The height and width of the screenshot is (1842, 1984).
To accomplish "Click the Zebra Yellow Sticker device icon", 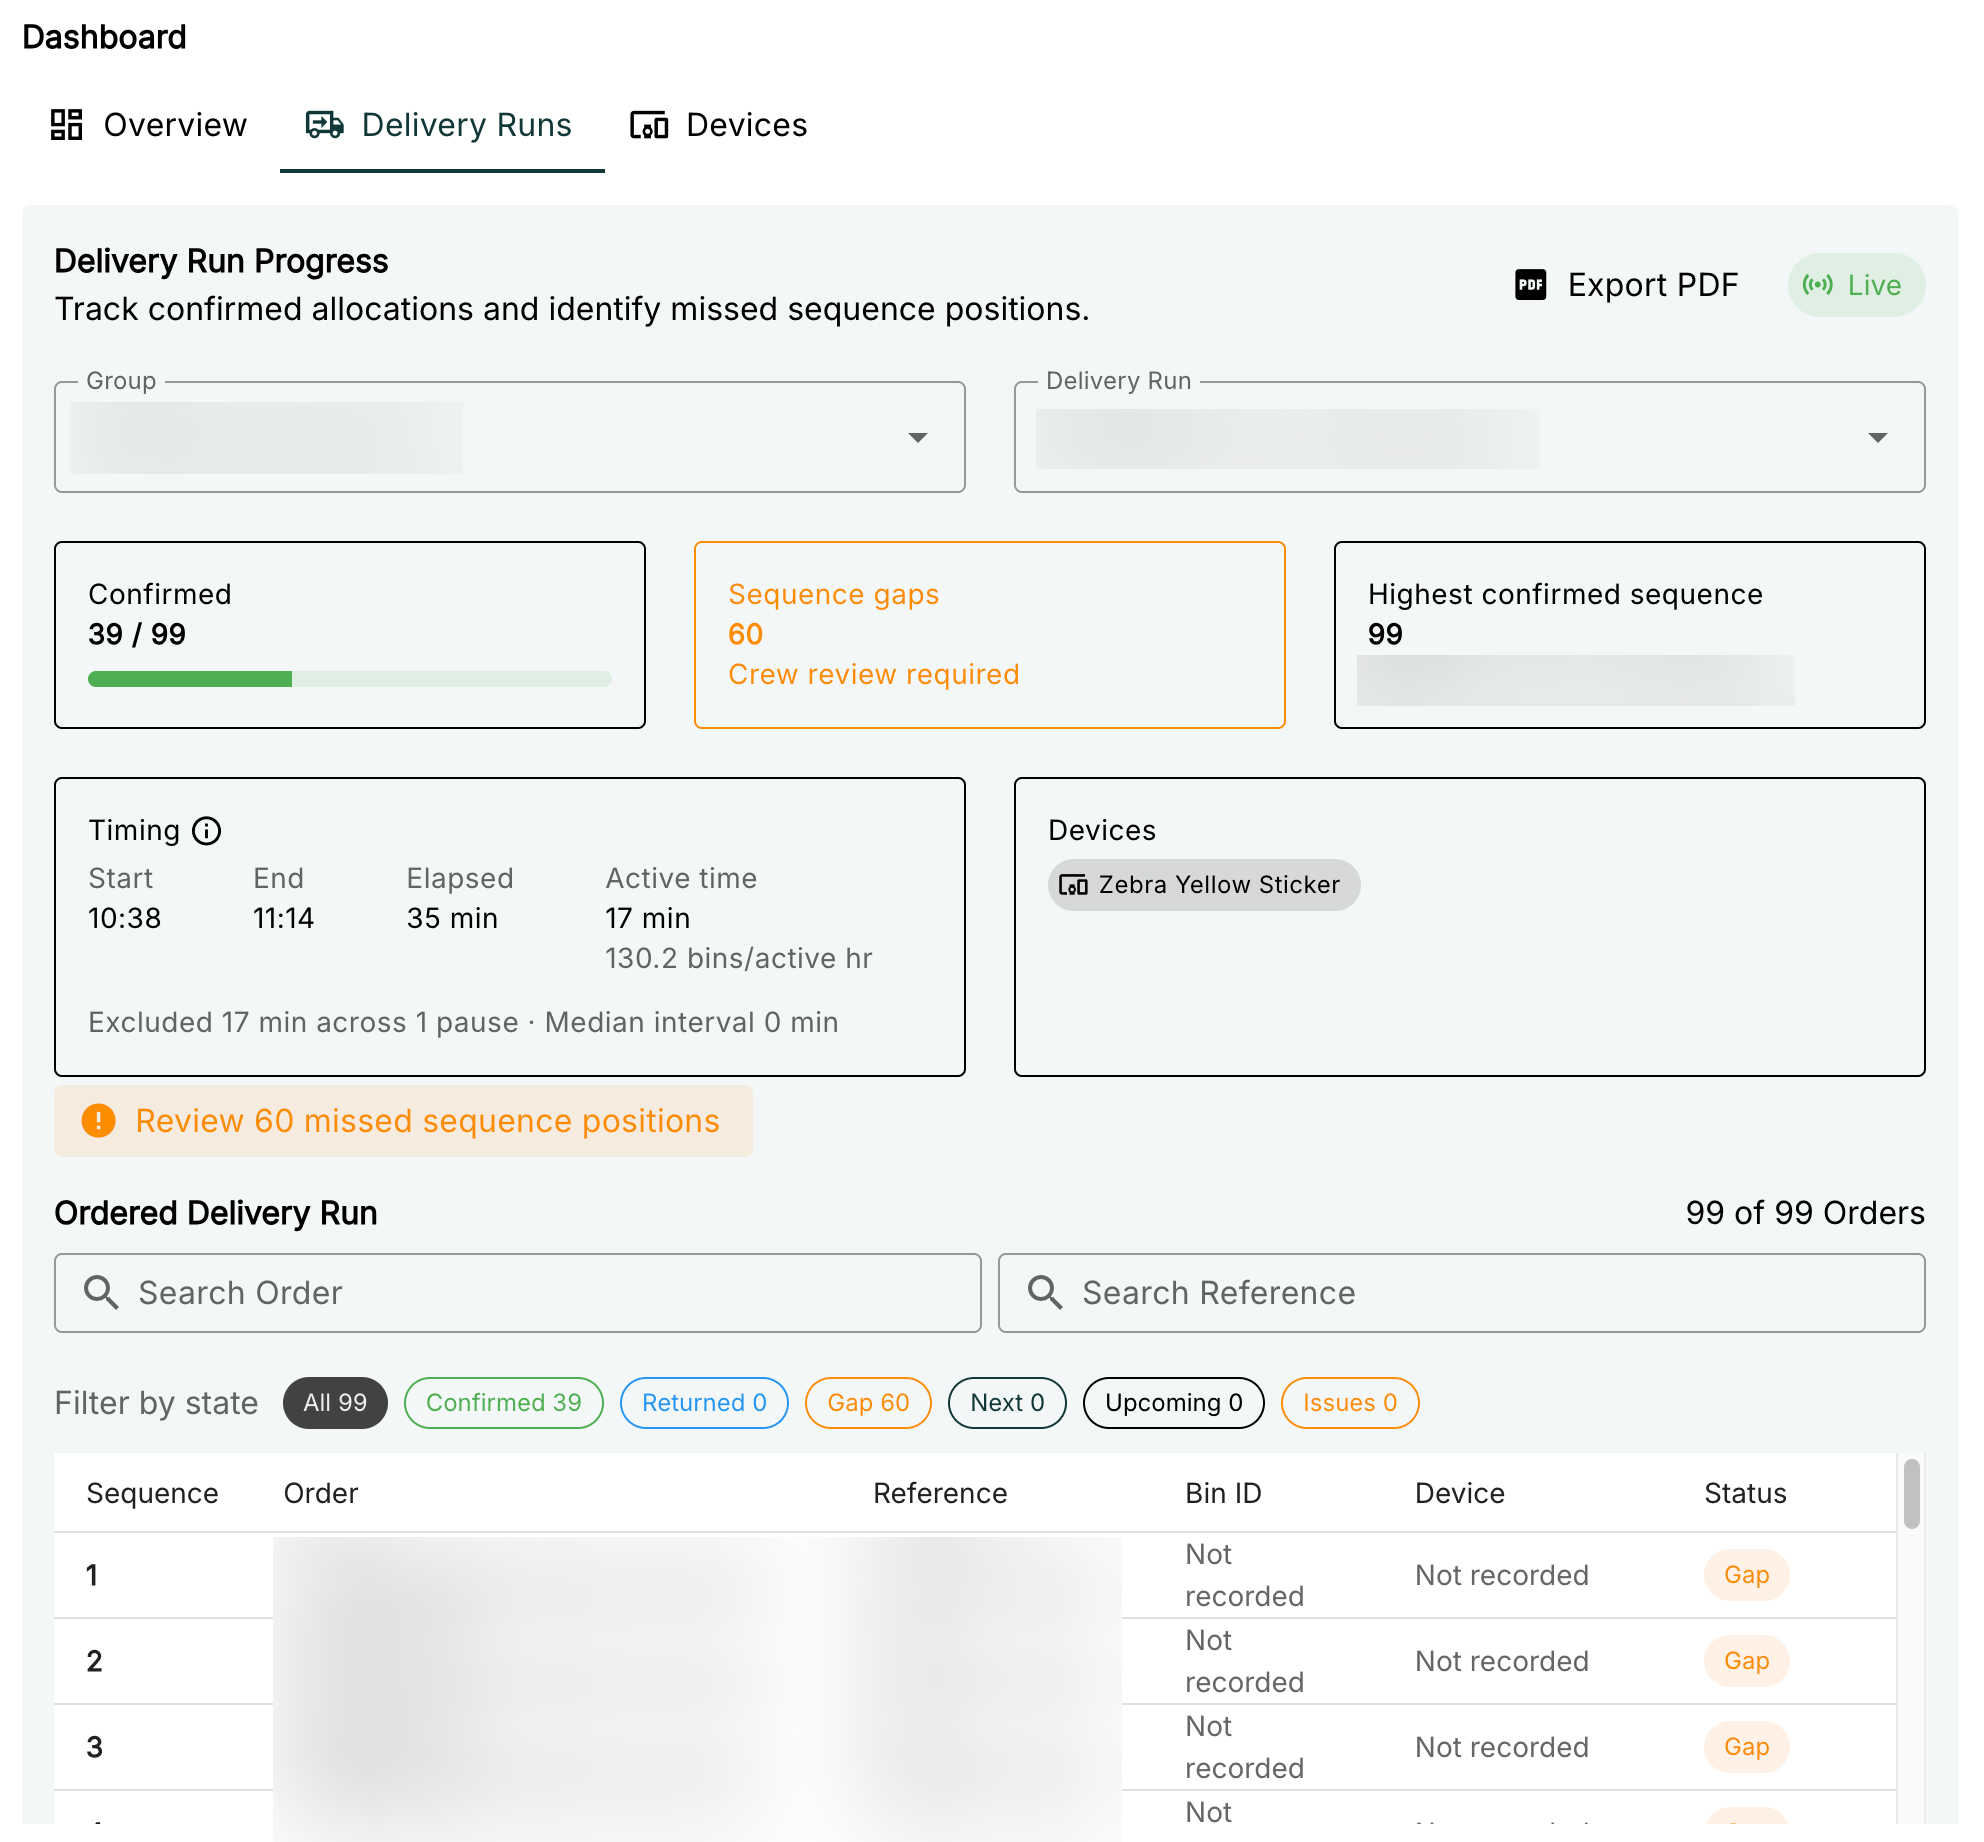I will (x=1073, y=885).
